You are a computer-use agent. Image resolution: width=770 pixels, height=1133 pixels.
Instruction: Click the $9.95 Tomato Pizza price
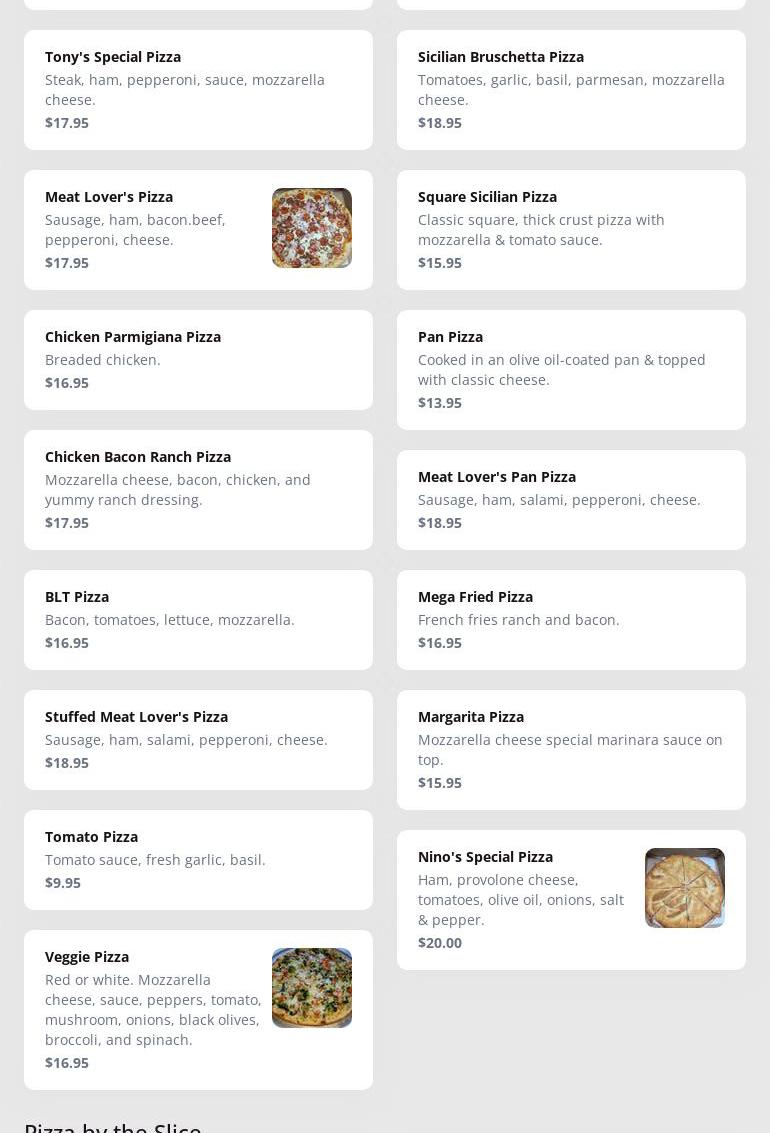point(63,883)
